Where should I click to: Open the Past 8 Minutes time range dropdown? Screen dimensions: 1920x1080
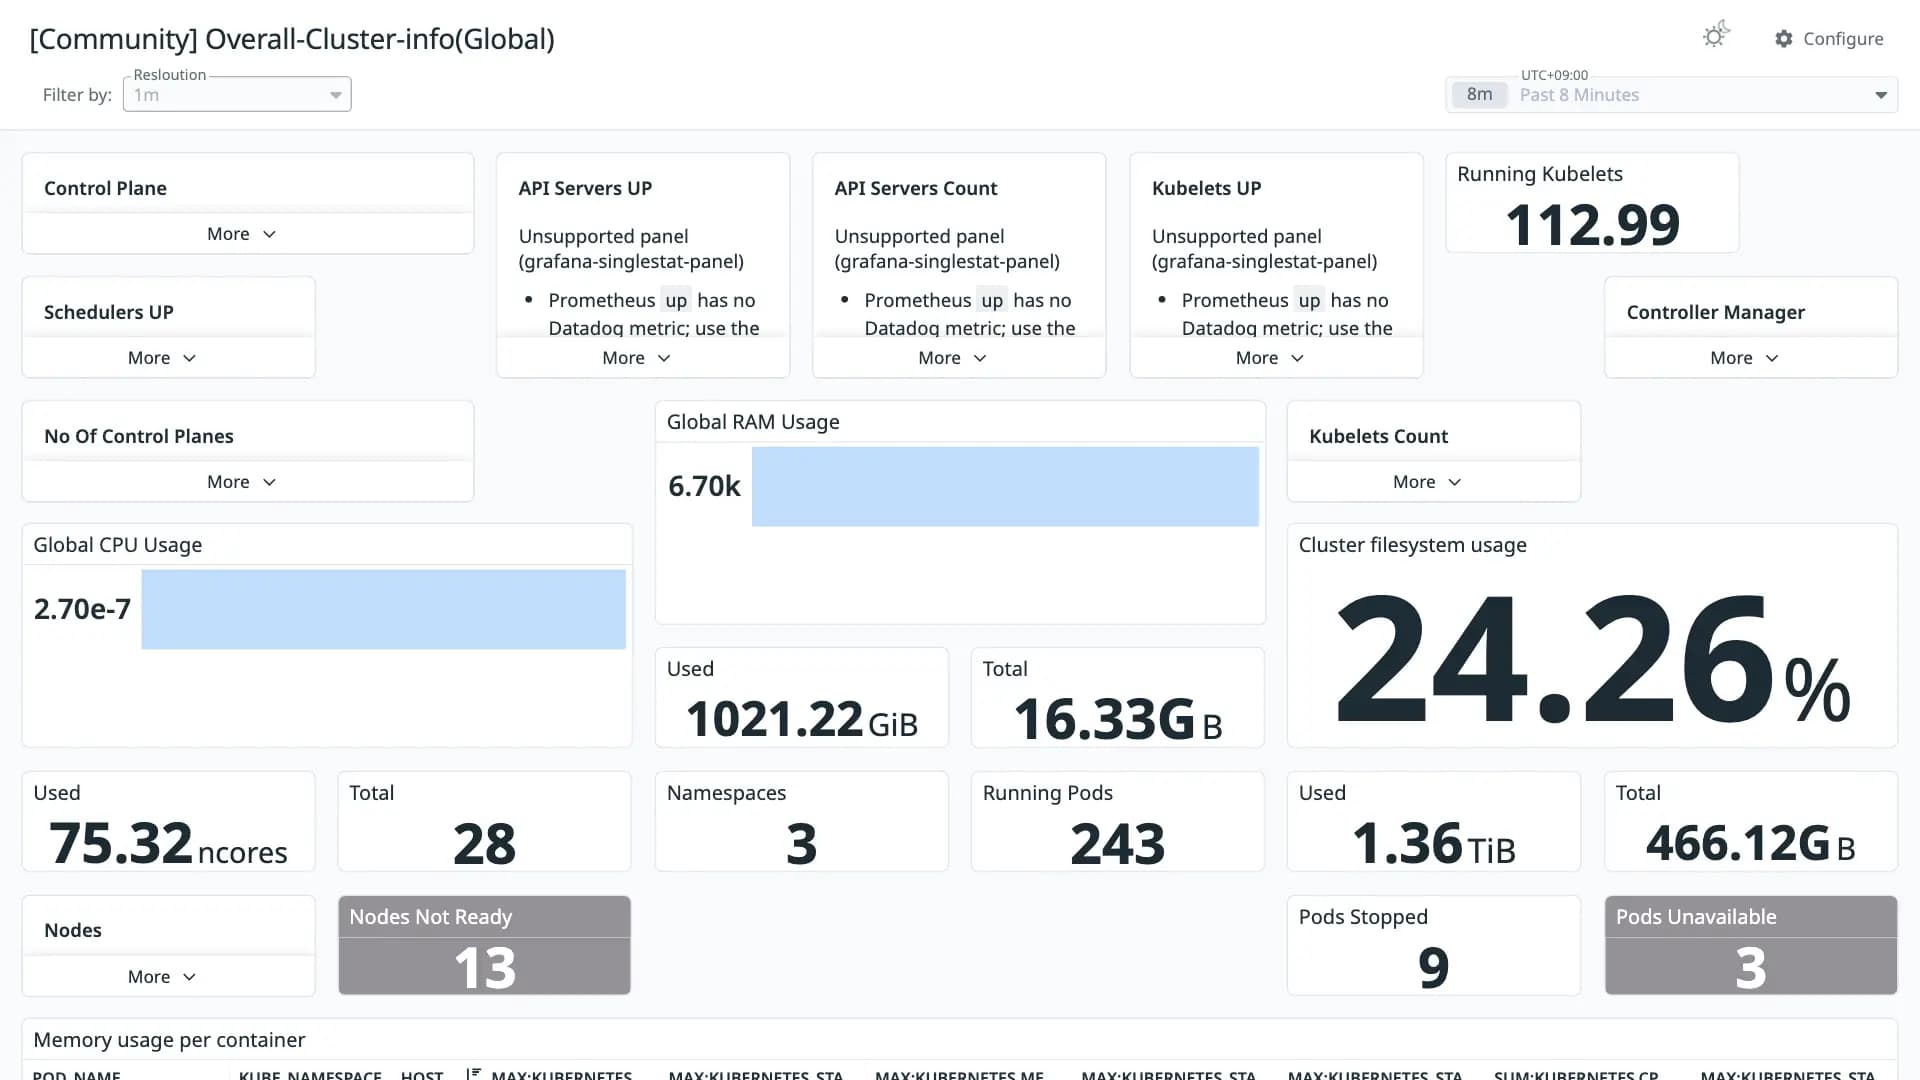point(1671,95)
